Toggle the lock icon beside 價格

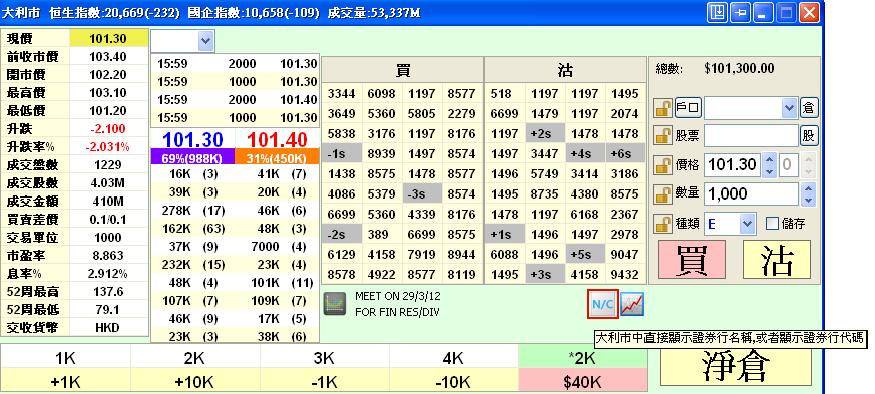click(x=663, y=165)
